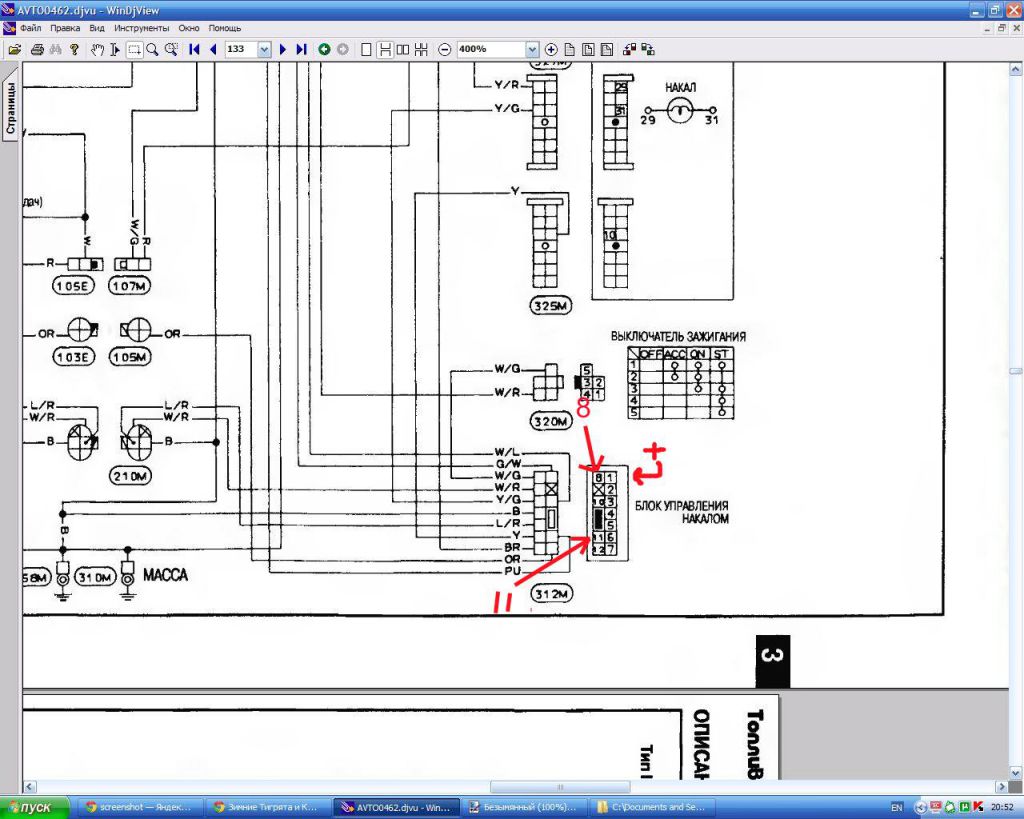This screenshot has width=1024, height=819.
Task: Open Find with the binoculars icon
Action: click(x=55, y=49)
